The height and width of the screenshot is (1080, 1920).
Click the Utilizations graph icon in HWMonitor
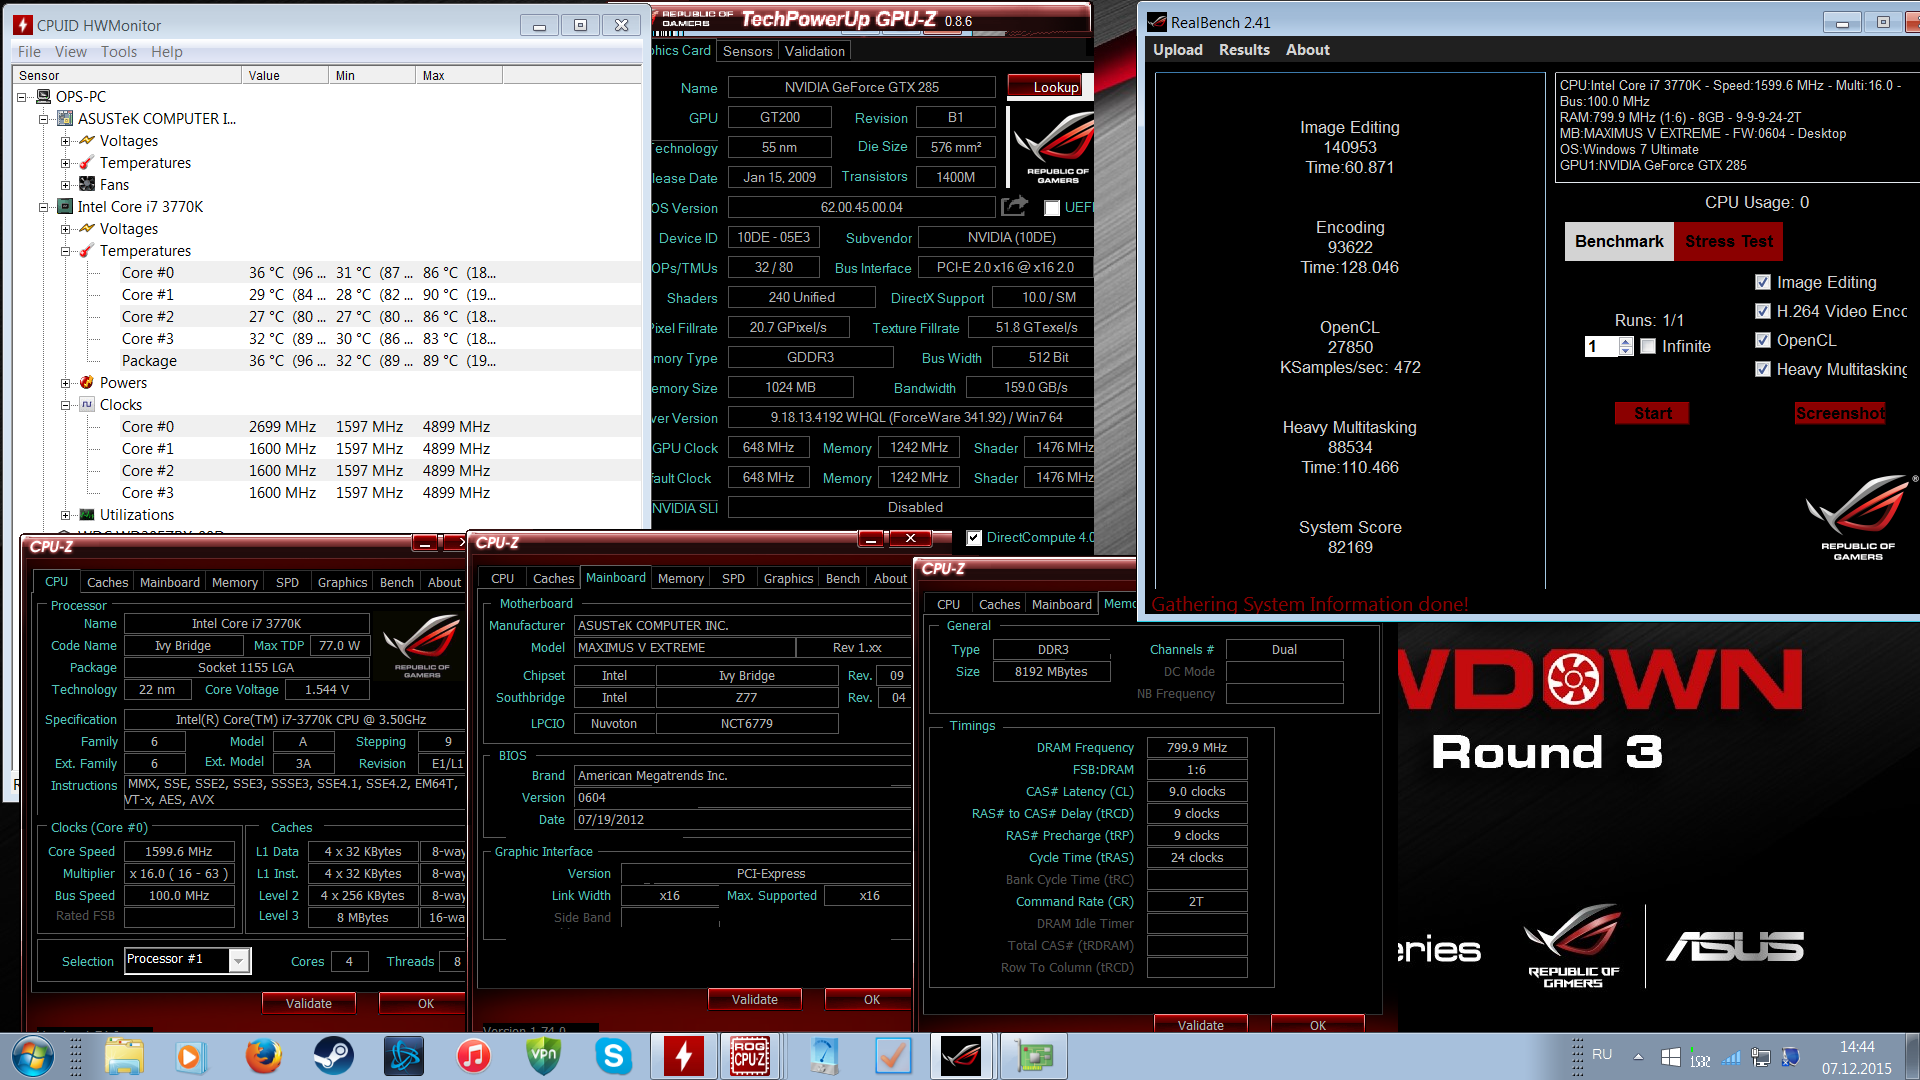87,515
